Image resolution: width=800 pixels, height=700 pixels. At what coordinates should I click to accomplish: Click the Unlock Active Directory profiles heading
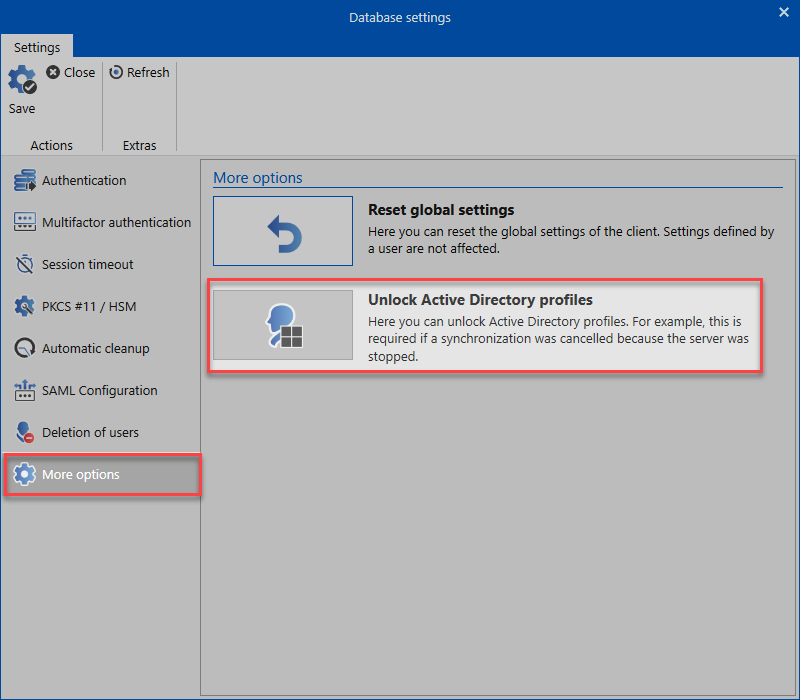480,299
